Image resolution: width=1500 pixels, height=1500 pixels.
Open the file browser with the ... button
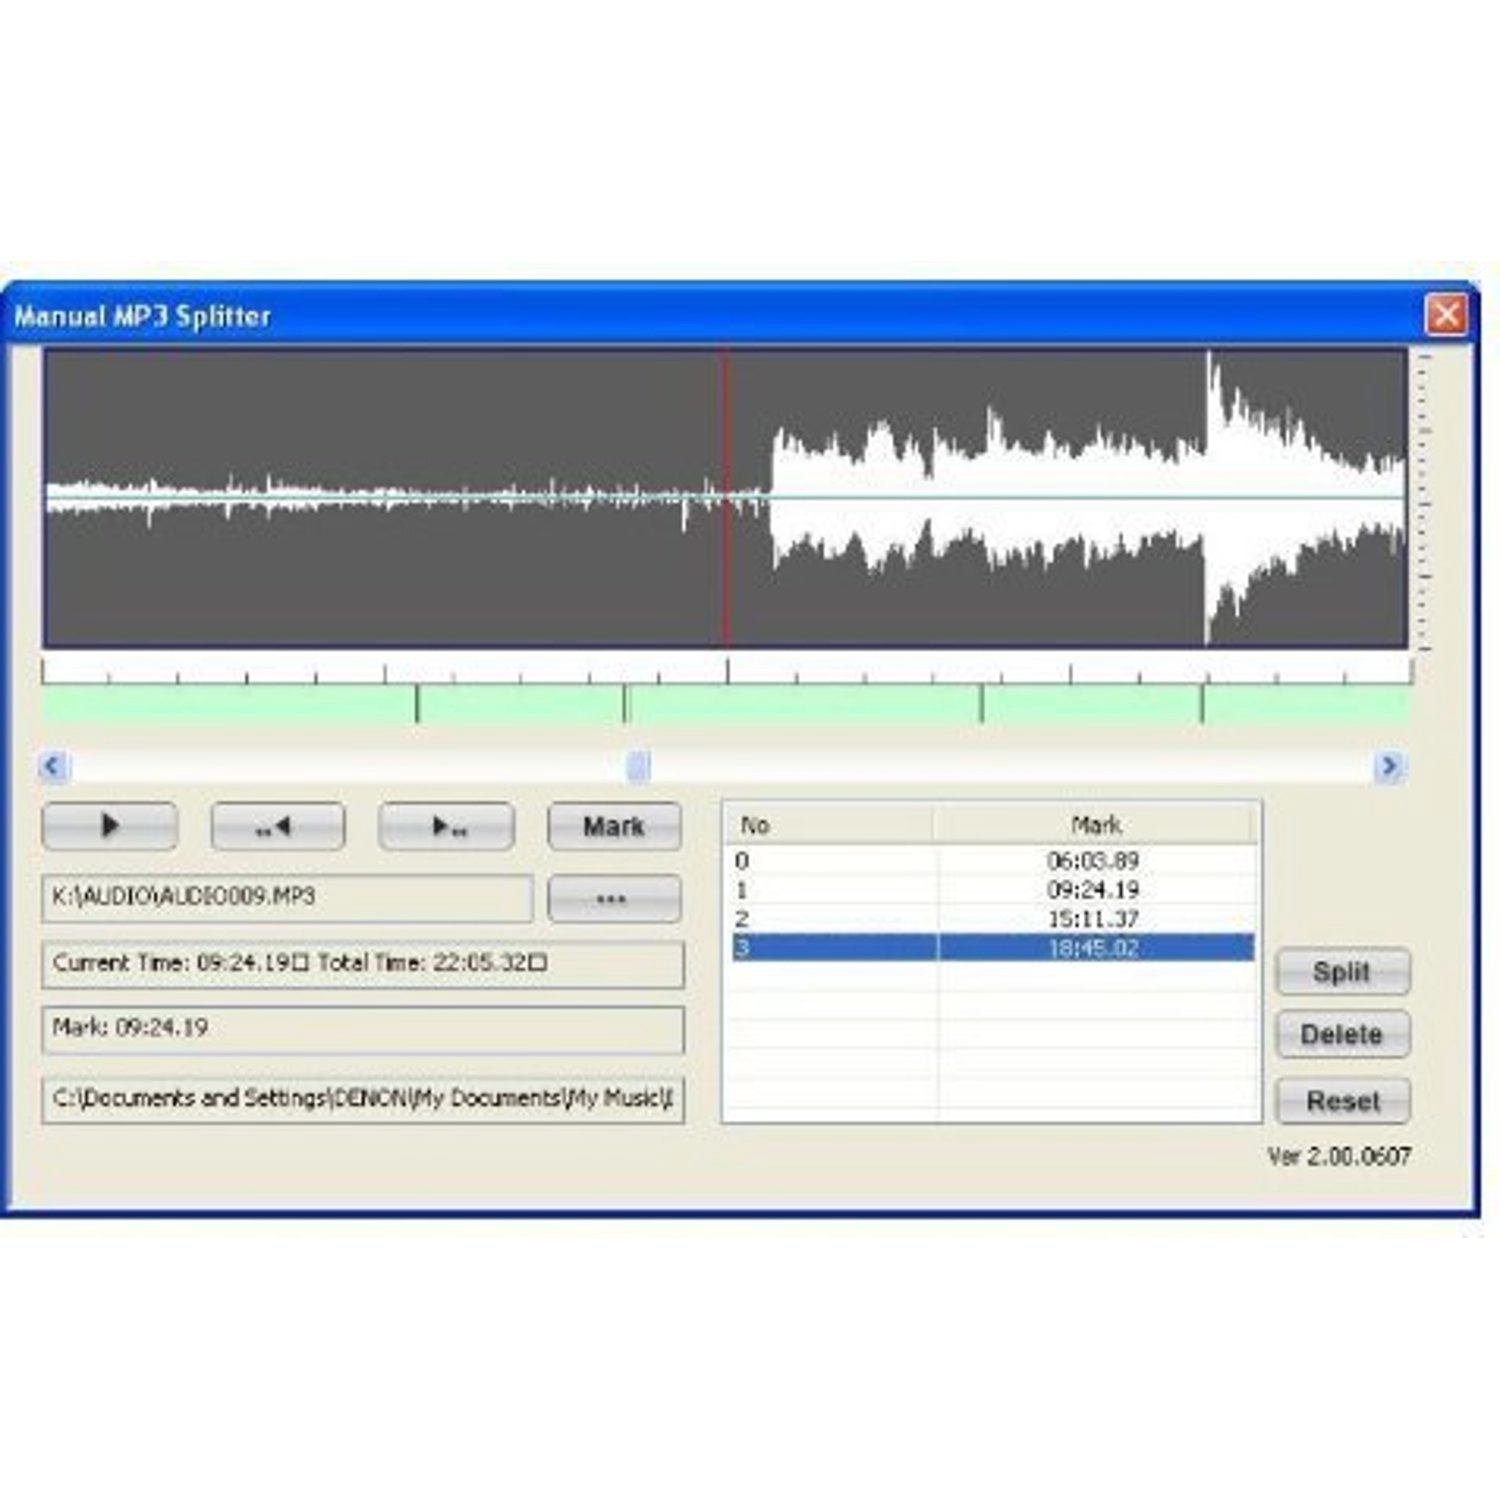pyautogui.click(x=613, y=897)
